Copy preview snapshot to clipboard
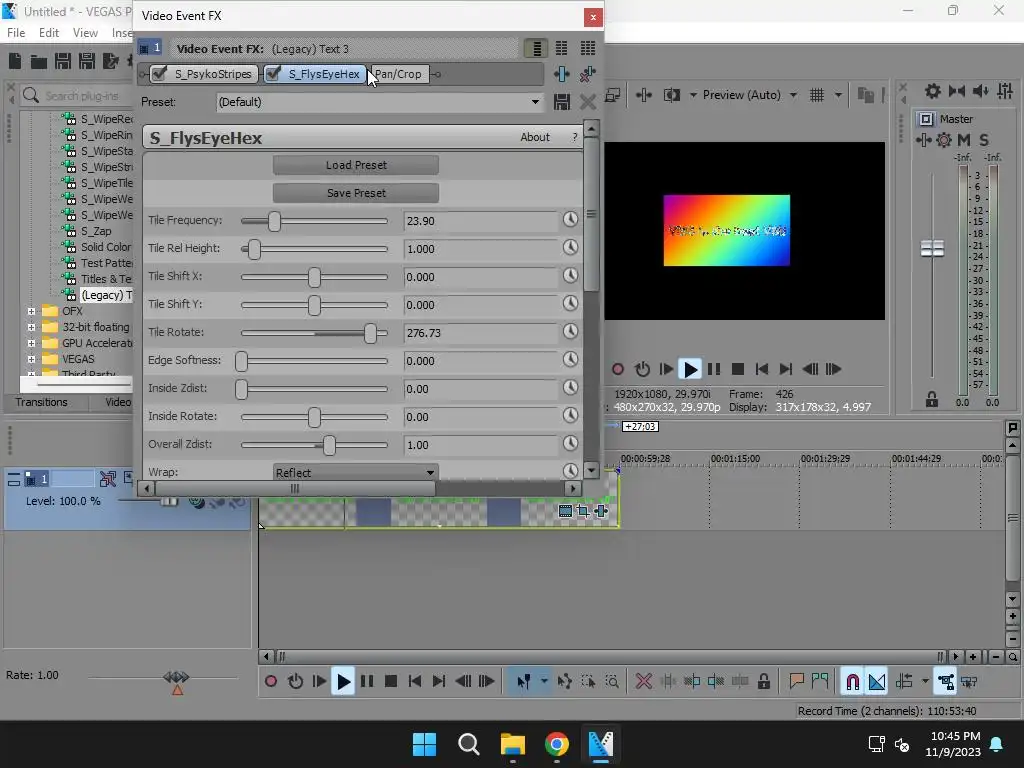 865,95
